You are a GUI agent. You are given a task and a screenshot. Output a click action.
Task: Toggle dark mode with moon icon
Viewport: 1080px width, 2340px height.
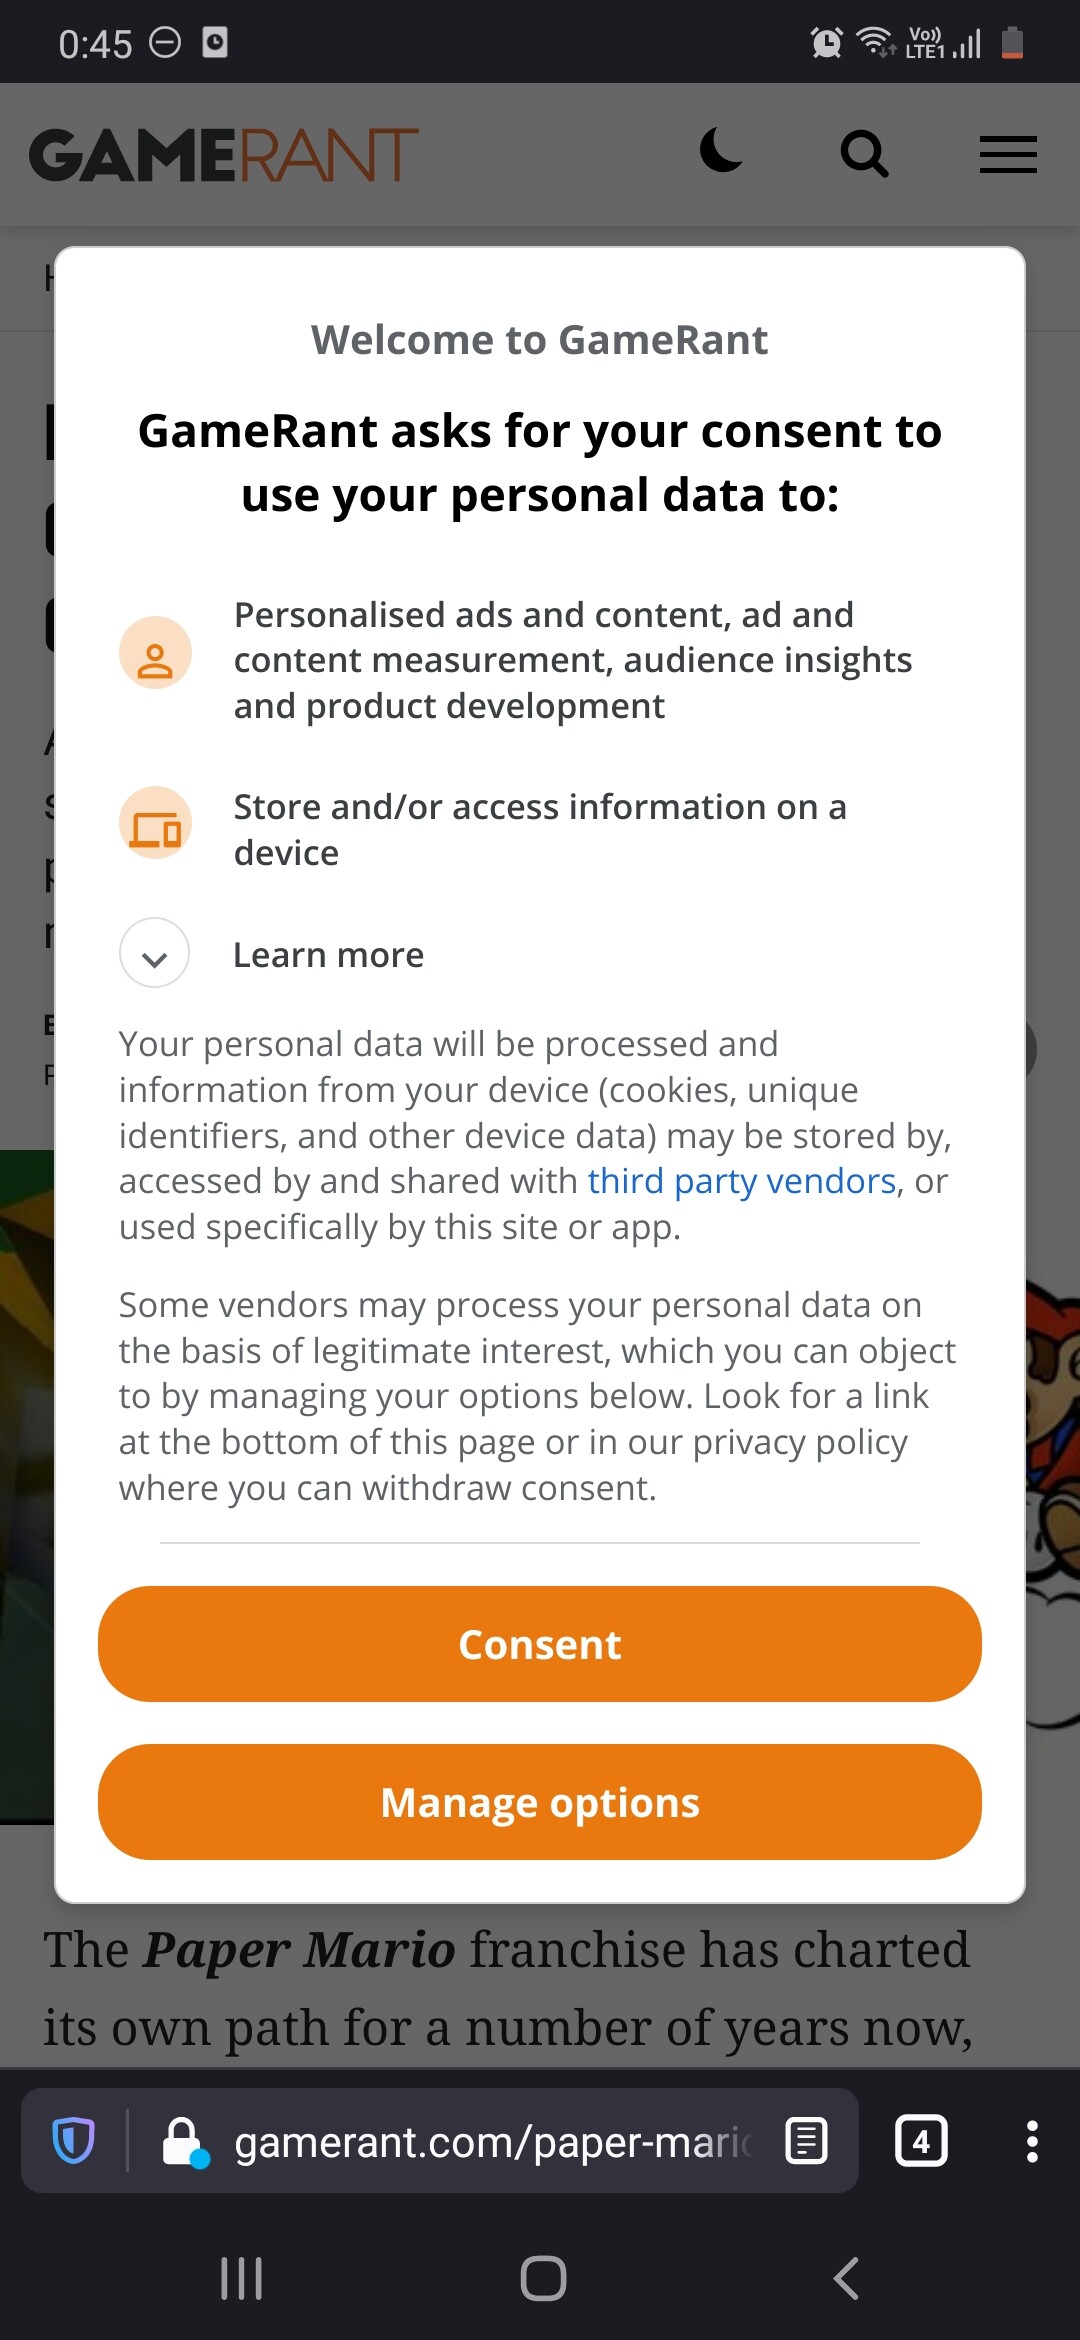click(x=720, y=152)
